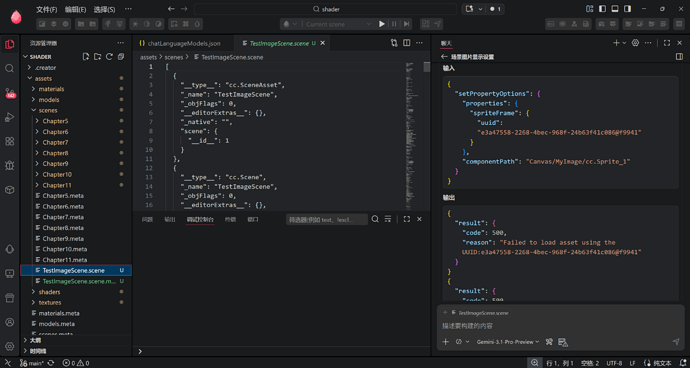Open editor more actions menu

pos(419,43)
